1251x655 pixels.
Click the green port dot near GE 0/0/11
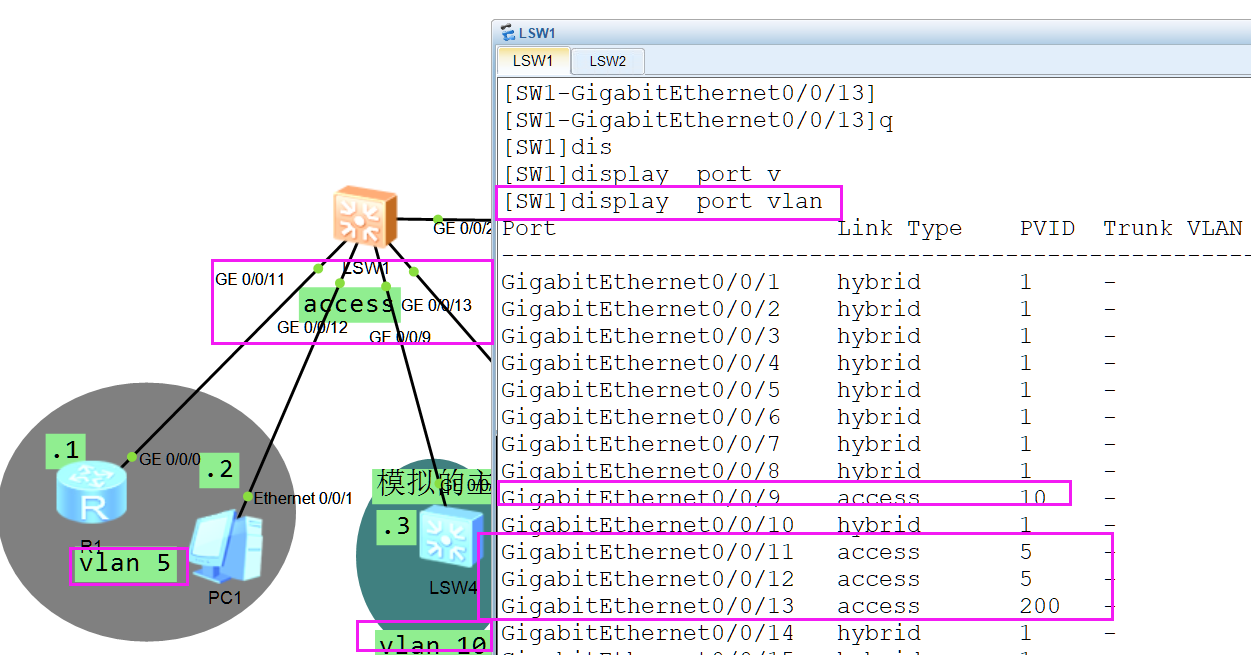click(x=318, y=268)
